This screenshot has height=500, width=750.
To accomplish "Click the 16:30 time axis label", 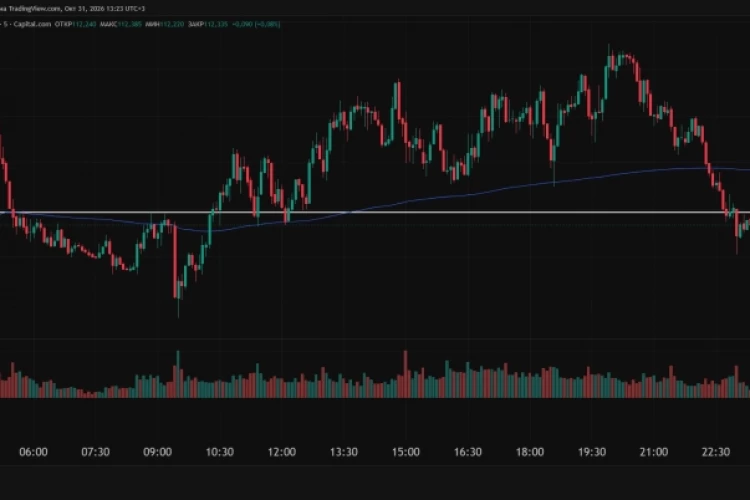I will 467,452.
